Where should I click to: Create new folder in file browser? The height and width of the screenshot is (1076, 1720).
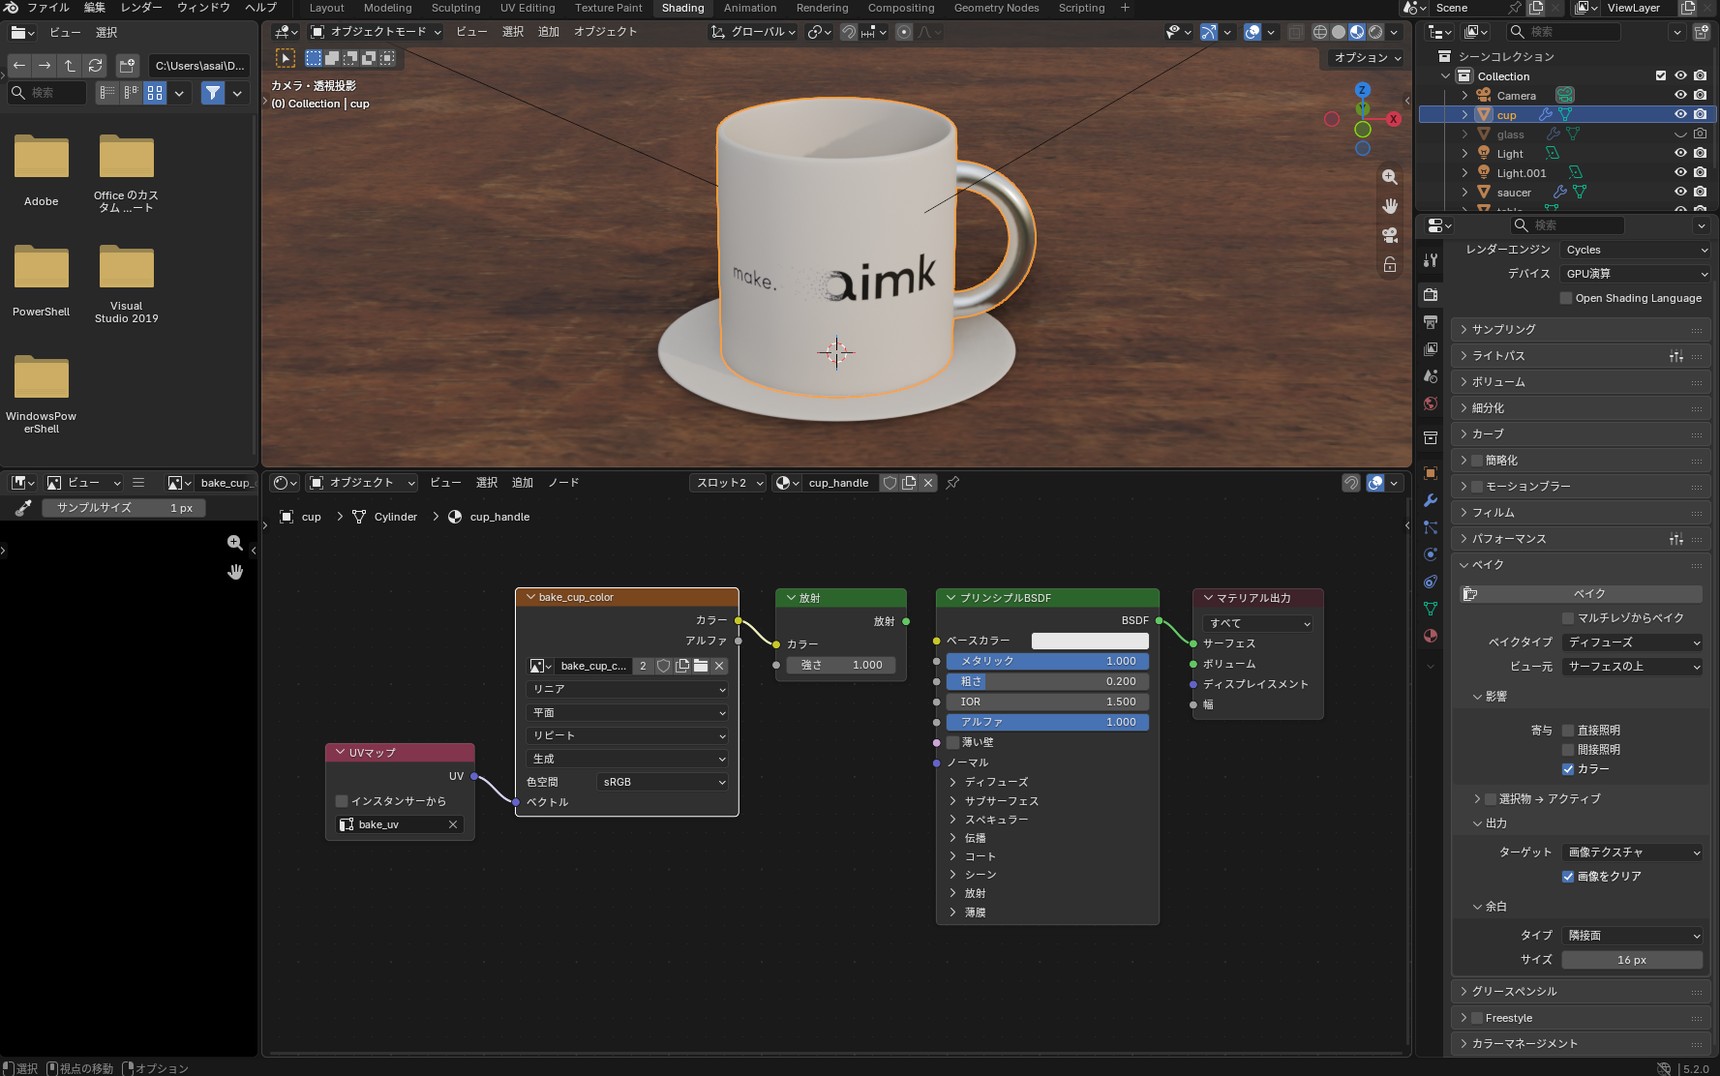click(127, 65)
